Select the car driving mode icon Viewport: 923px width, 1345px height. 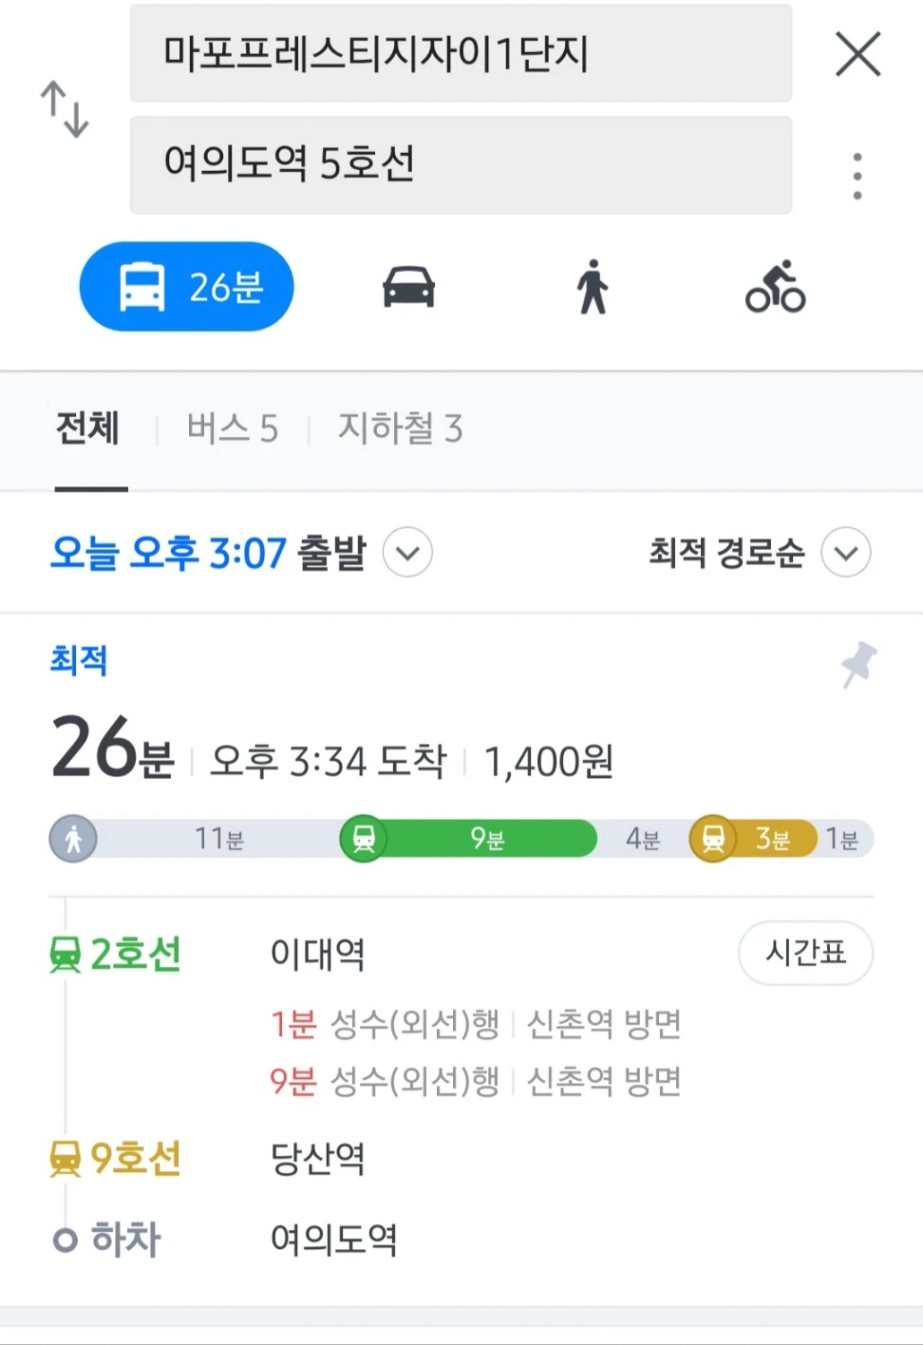pos(409,287)
